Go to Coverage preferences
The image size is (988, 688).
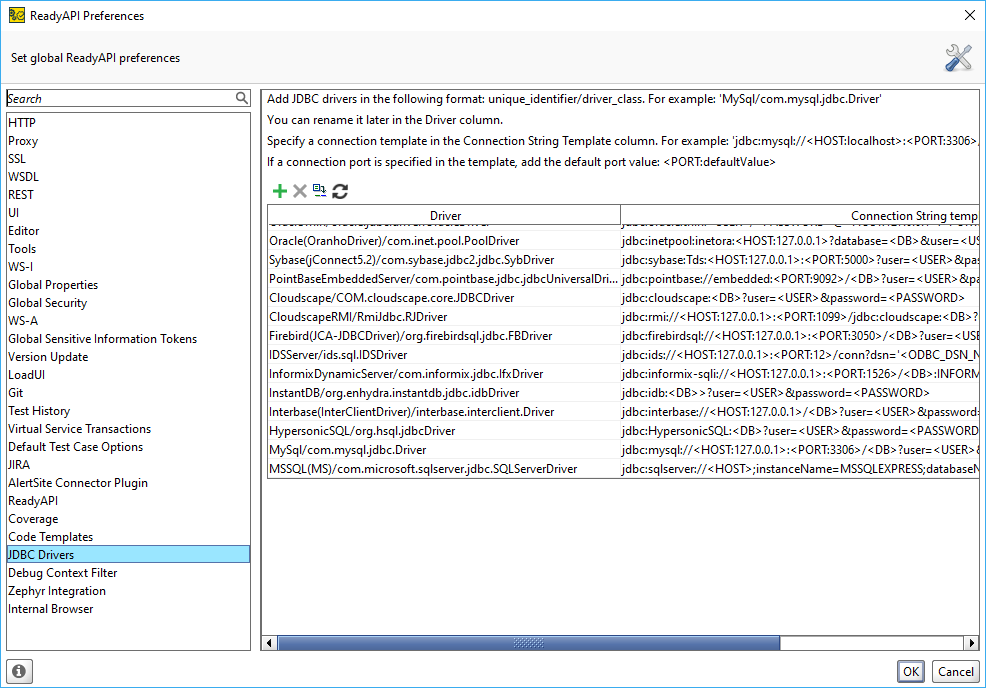tap(129, 519)
